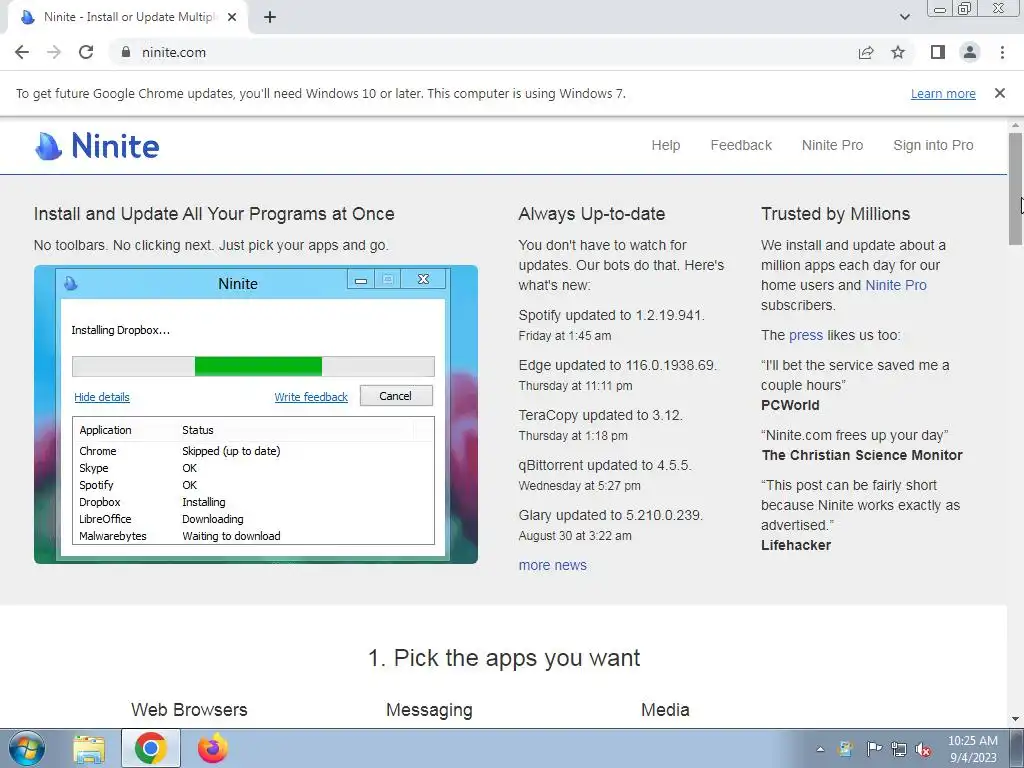Click the 'Always Up-to-date' heading

[x=592, y=214]
